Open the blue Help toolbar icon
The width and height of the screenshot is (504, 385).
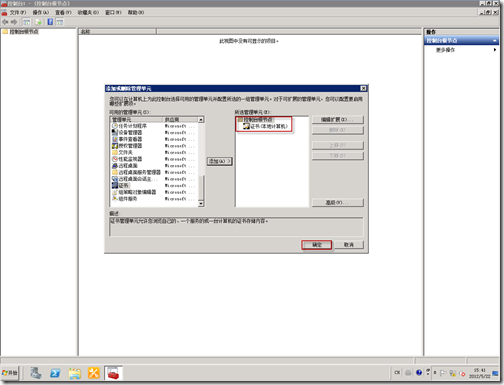[50, 22]
